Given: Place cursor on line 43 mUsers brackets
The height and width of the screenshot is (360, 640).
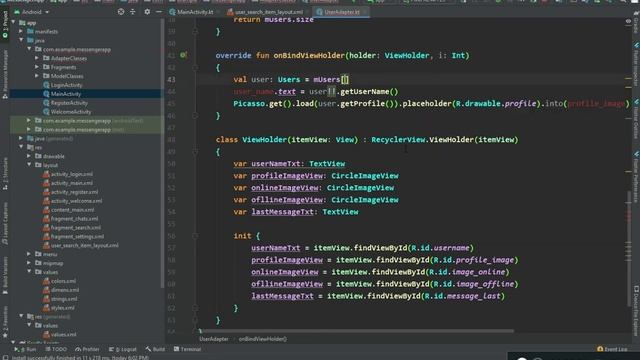Looking at the screenshot, I should click(x=345, y=80).
